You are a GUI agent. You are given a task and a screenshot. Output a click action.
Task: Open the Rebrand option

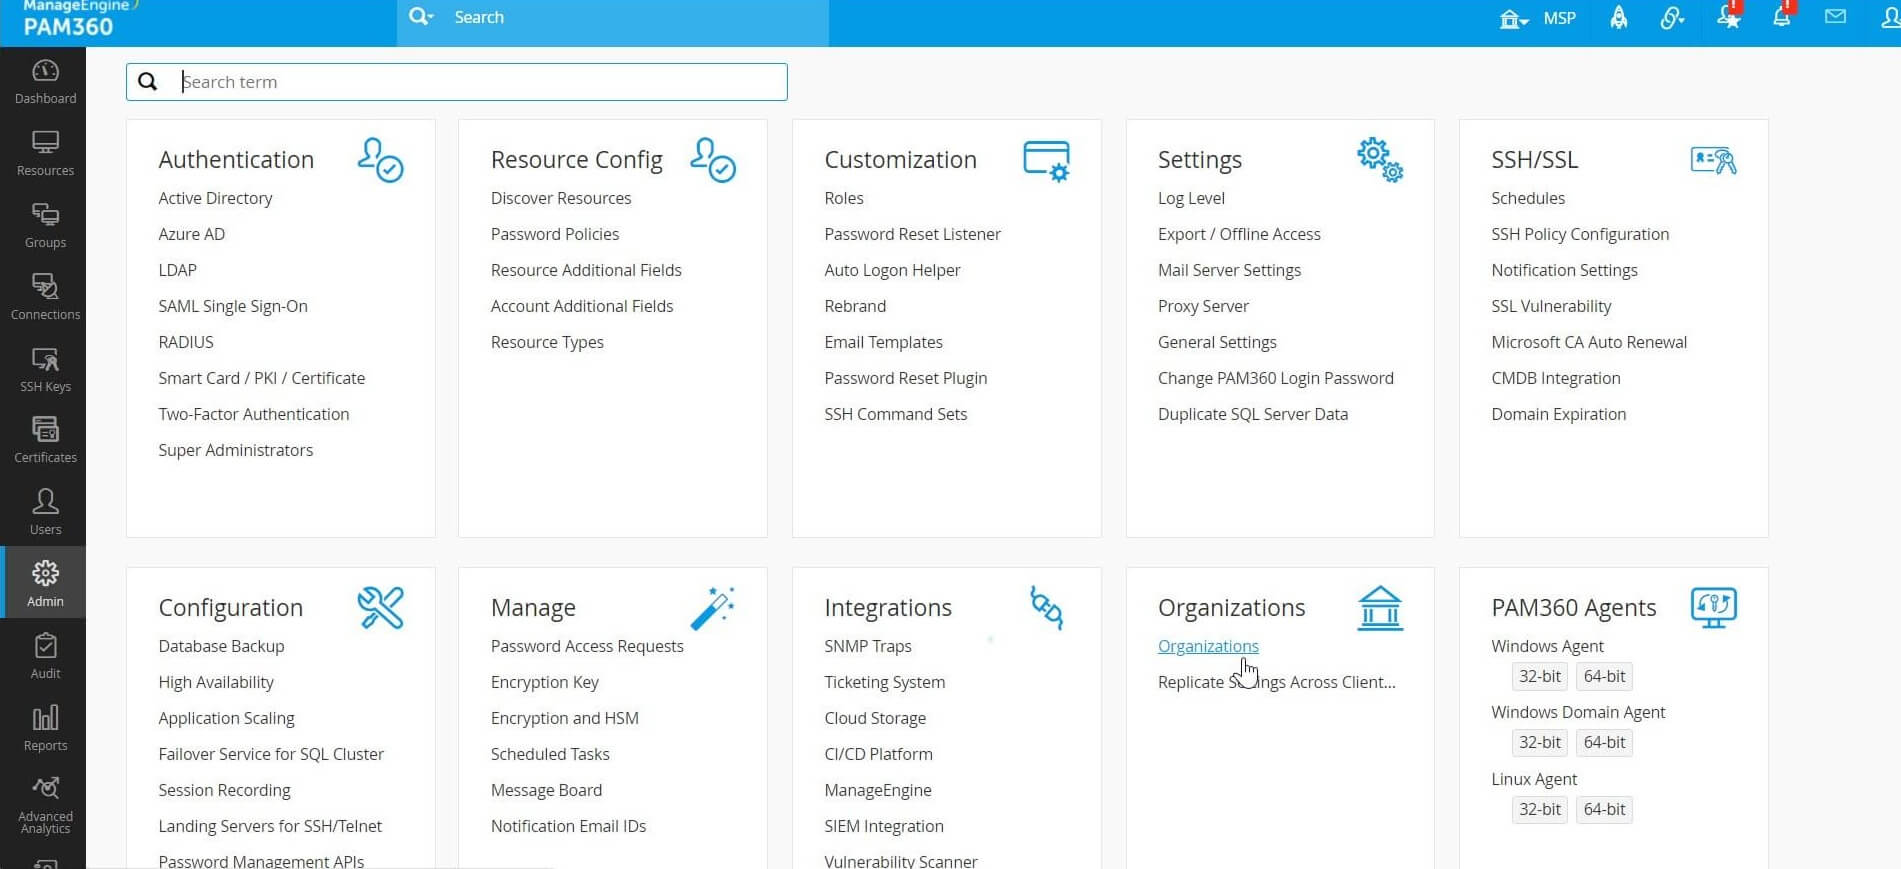[x=855, y=306]
